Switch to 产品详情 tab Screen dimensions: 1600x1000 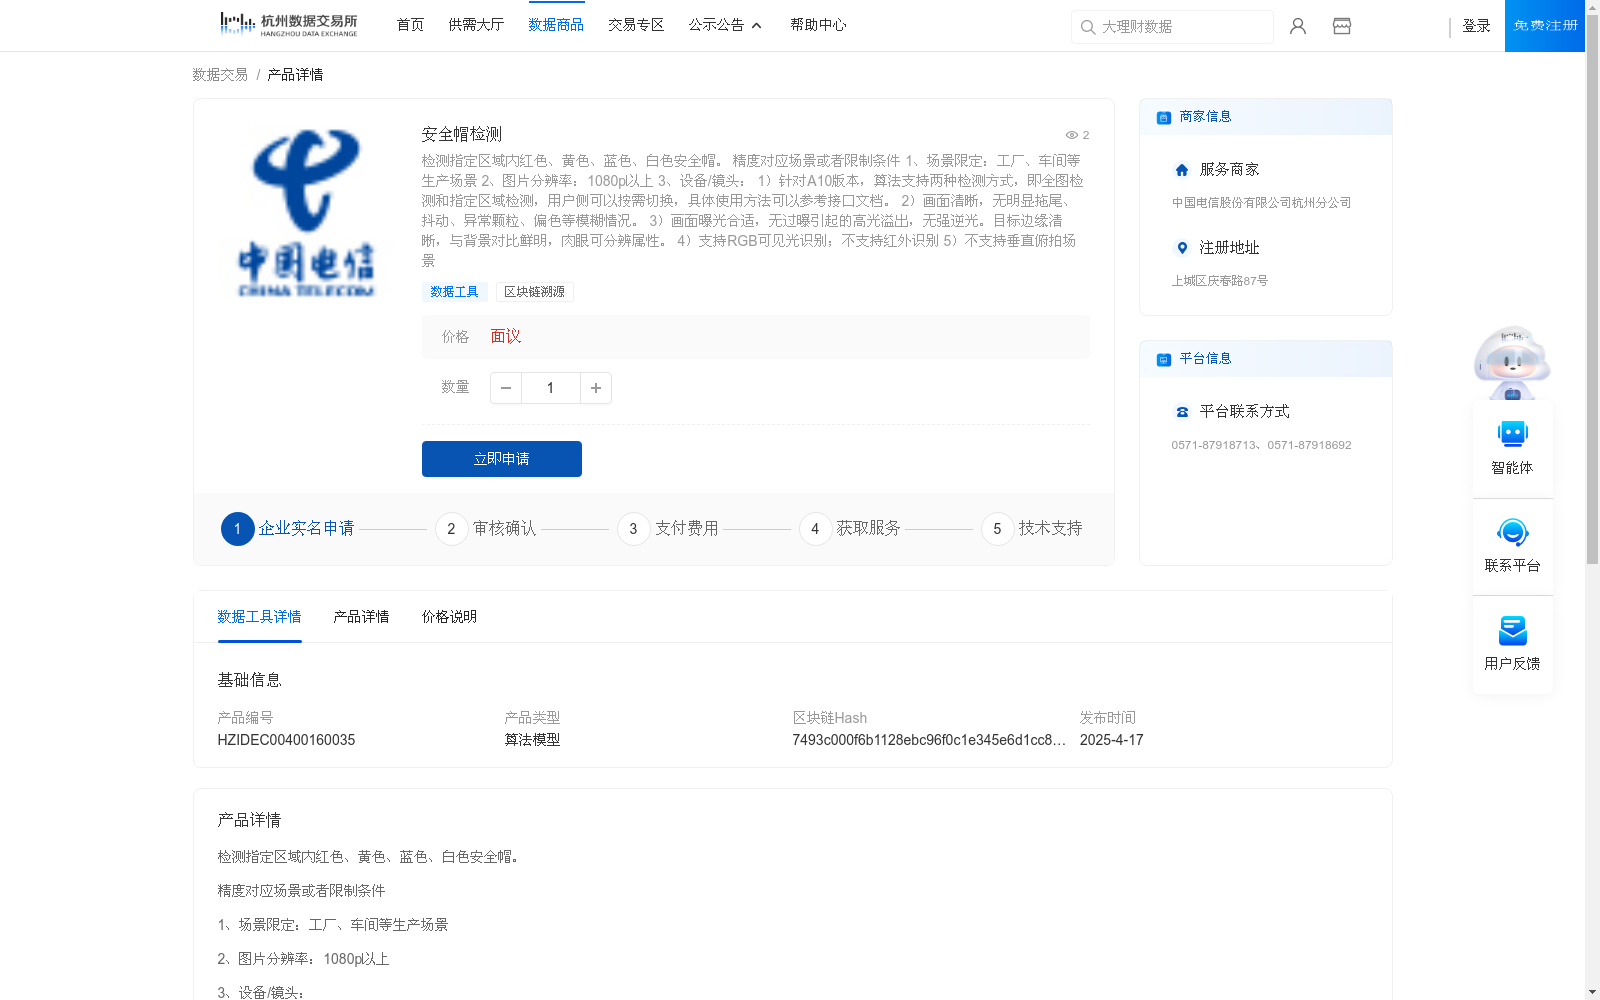pyautogui.click(x=361, y=617)
